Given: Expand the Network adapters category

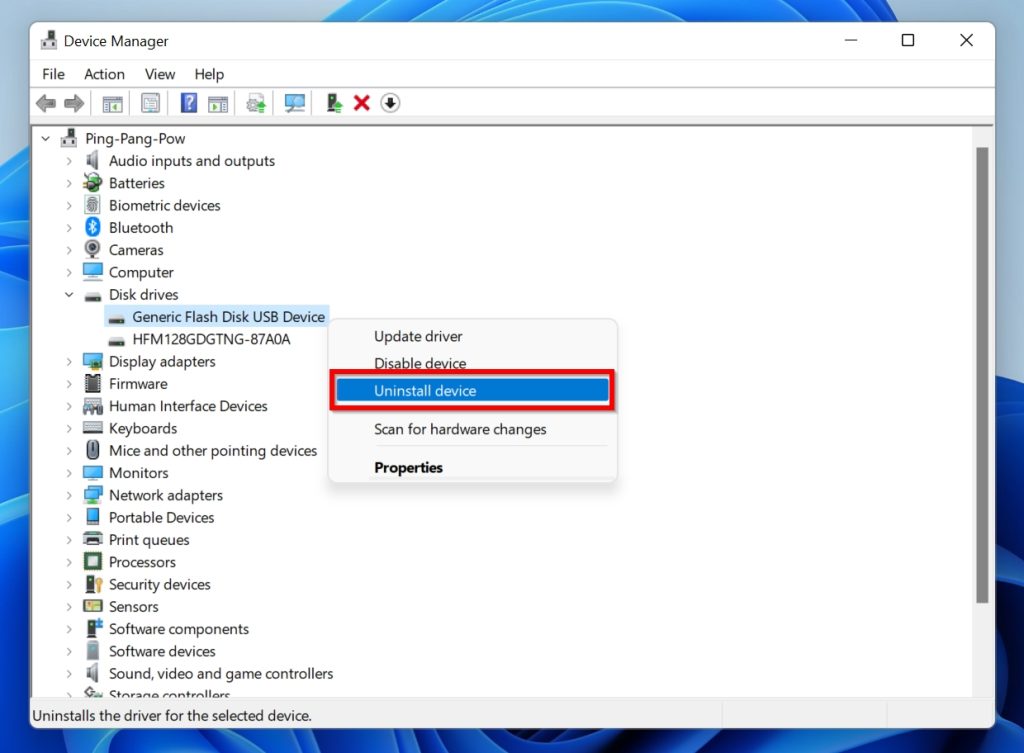Looking at the screenshot, I should click(68, 495).
